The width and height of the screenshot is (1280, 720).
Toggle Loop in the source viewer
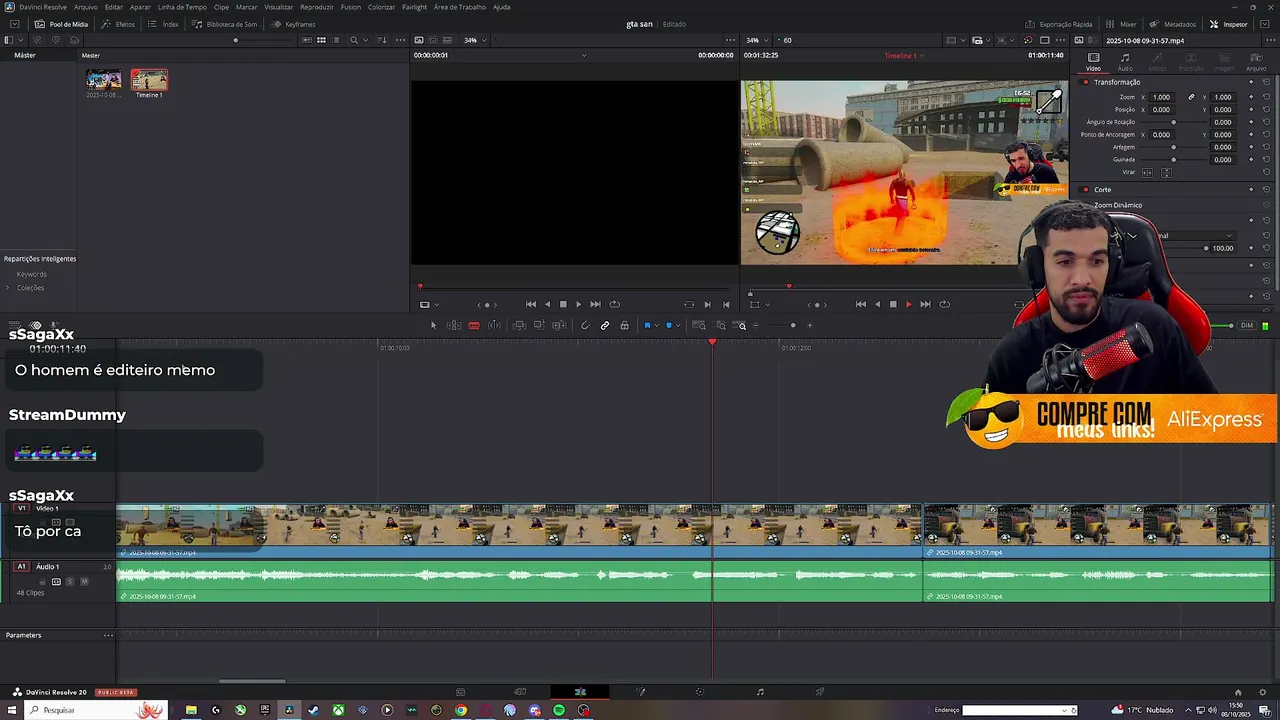point(614,304)
